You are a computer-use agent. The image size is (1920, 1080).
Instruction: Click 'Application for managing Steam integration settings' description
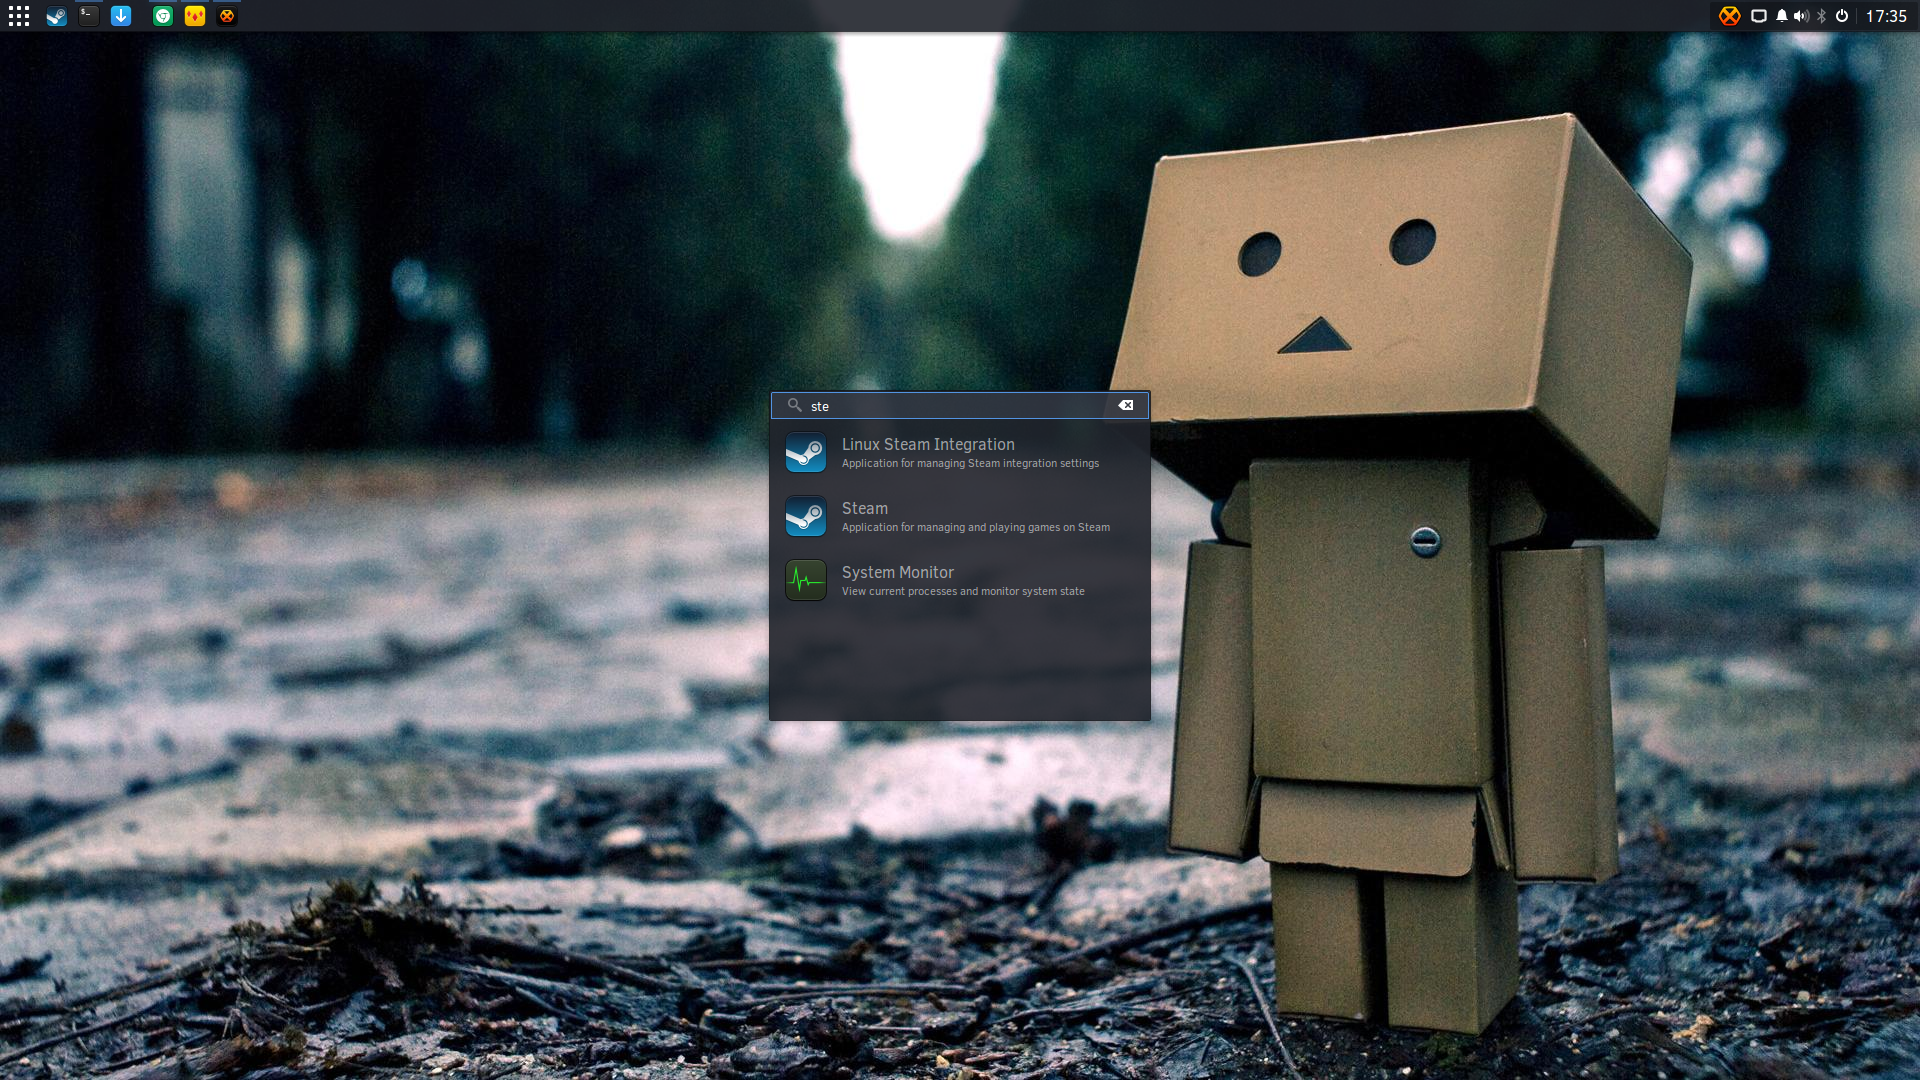tap(970, 463)
